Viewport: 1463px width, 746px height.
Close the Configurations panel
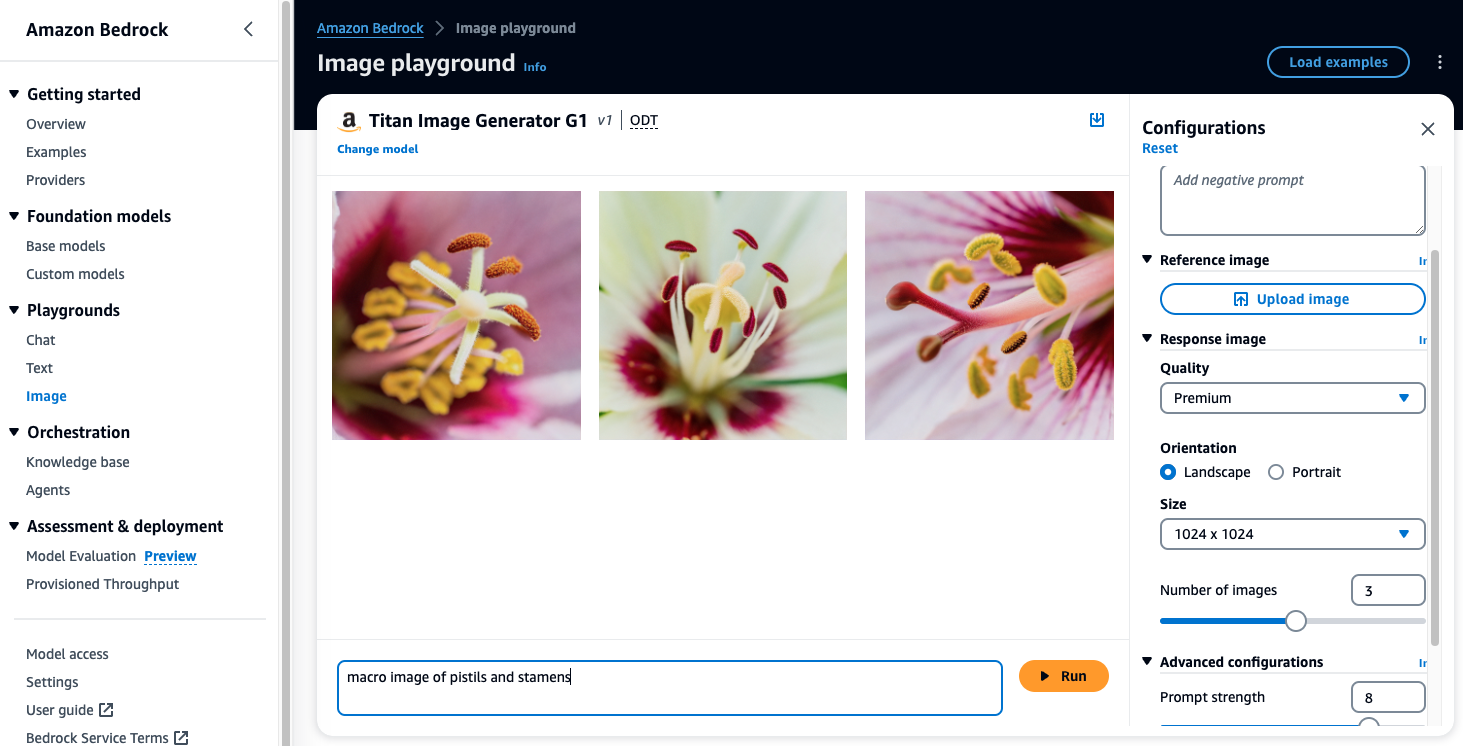tap(1428, 129)
